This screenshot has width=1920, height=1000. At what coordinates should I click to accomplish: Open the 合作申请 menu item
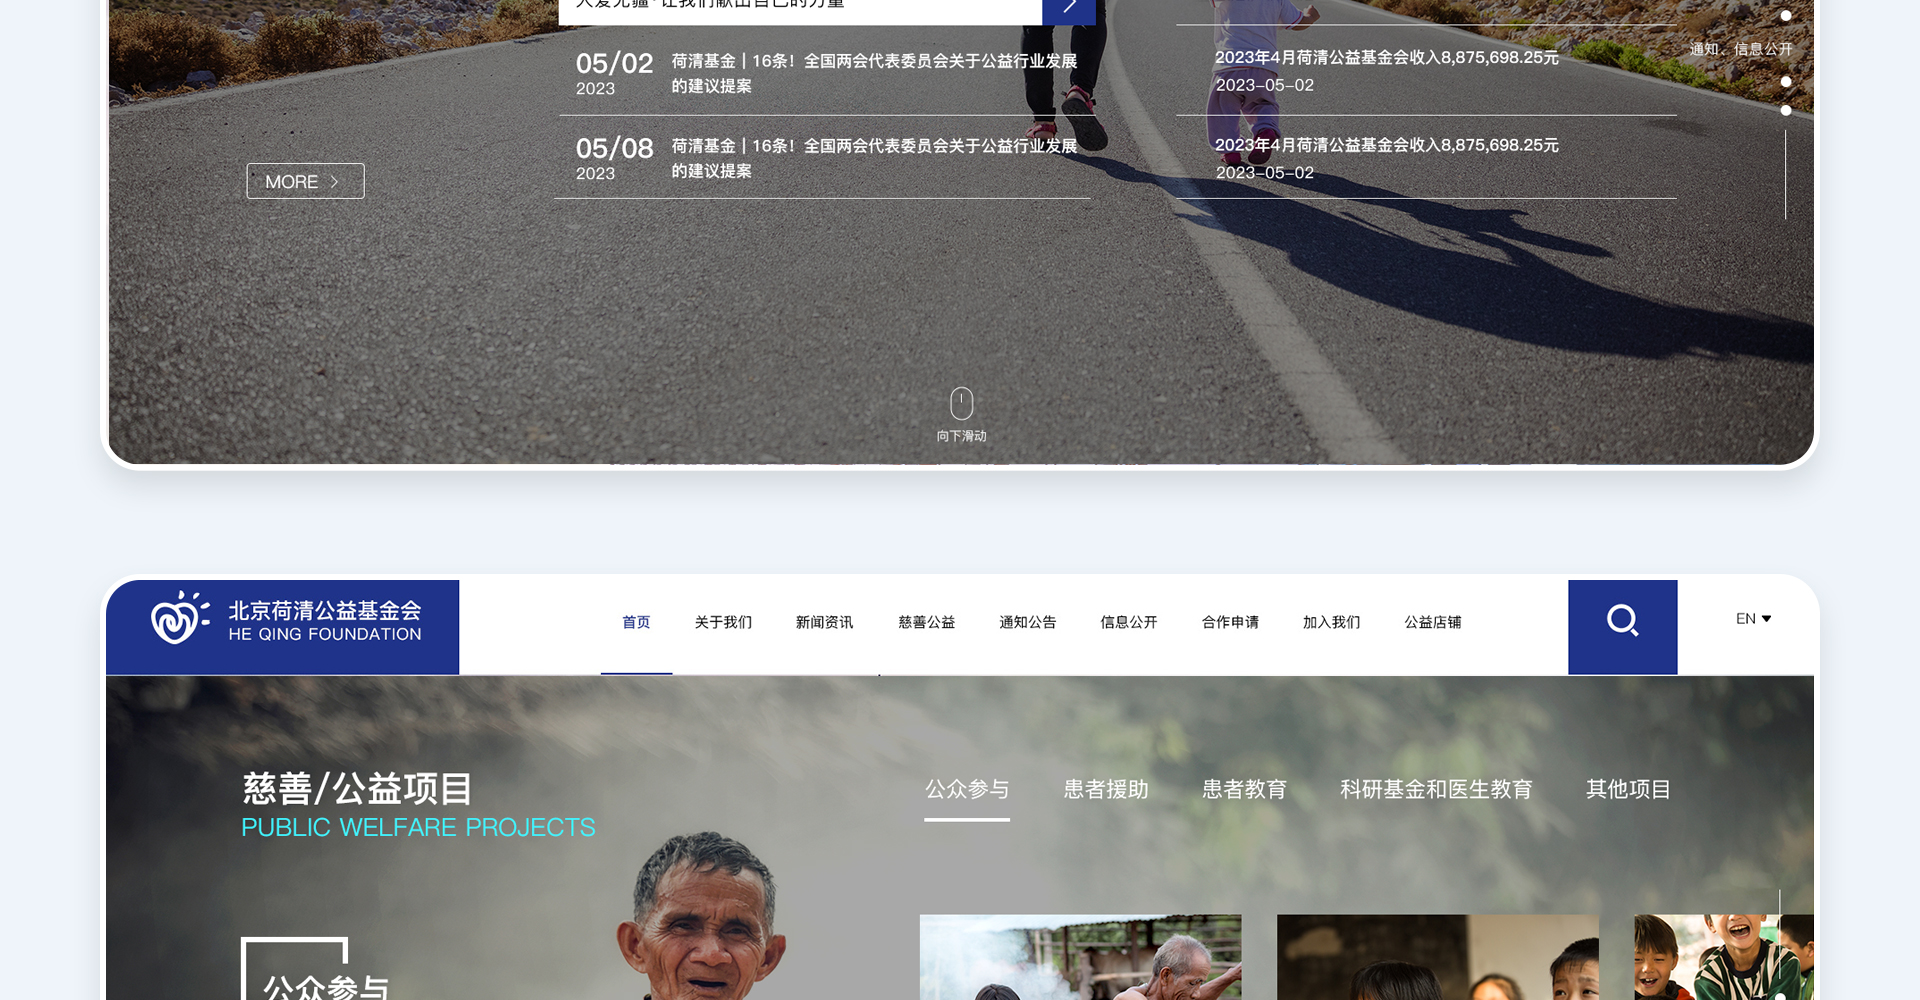coord(1230,622)
